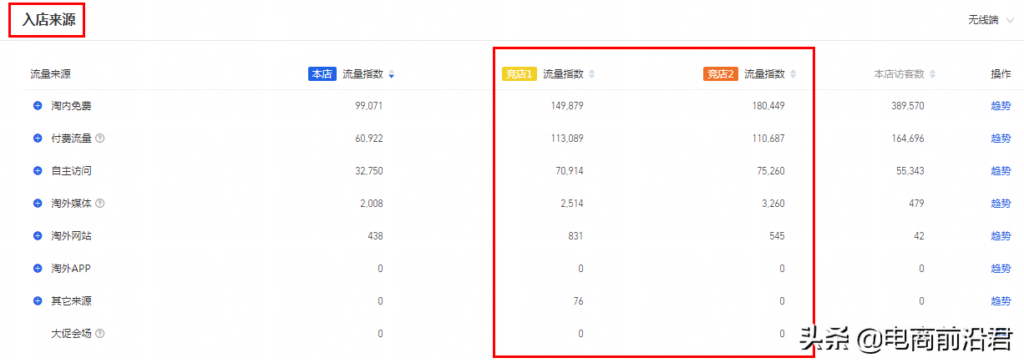Select the 自主访问 source label
The image size is (1024, 363).
[71, 170]
